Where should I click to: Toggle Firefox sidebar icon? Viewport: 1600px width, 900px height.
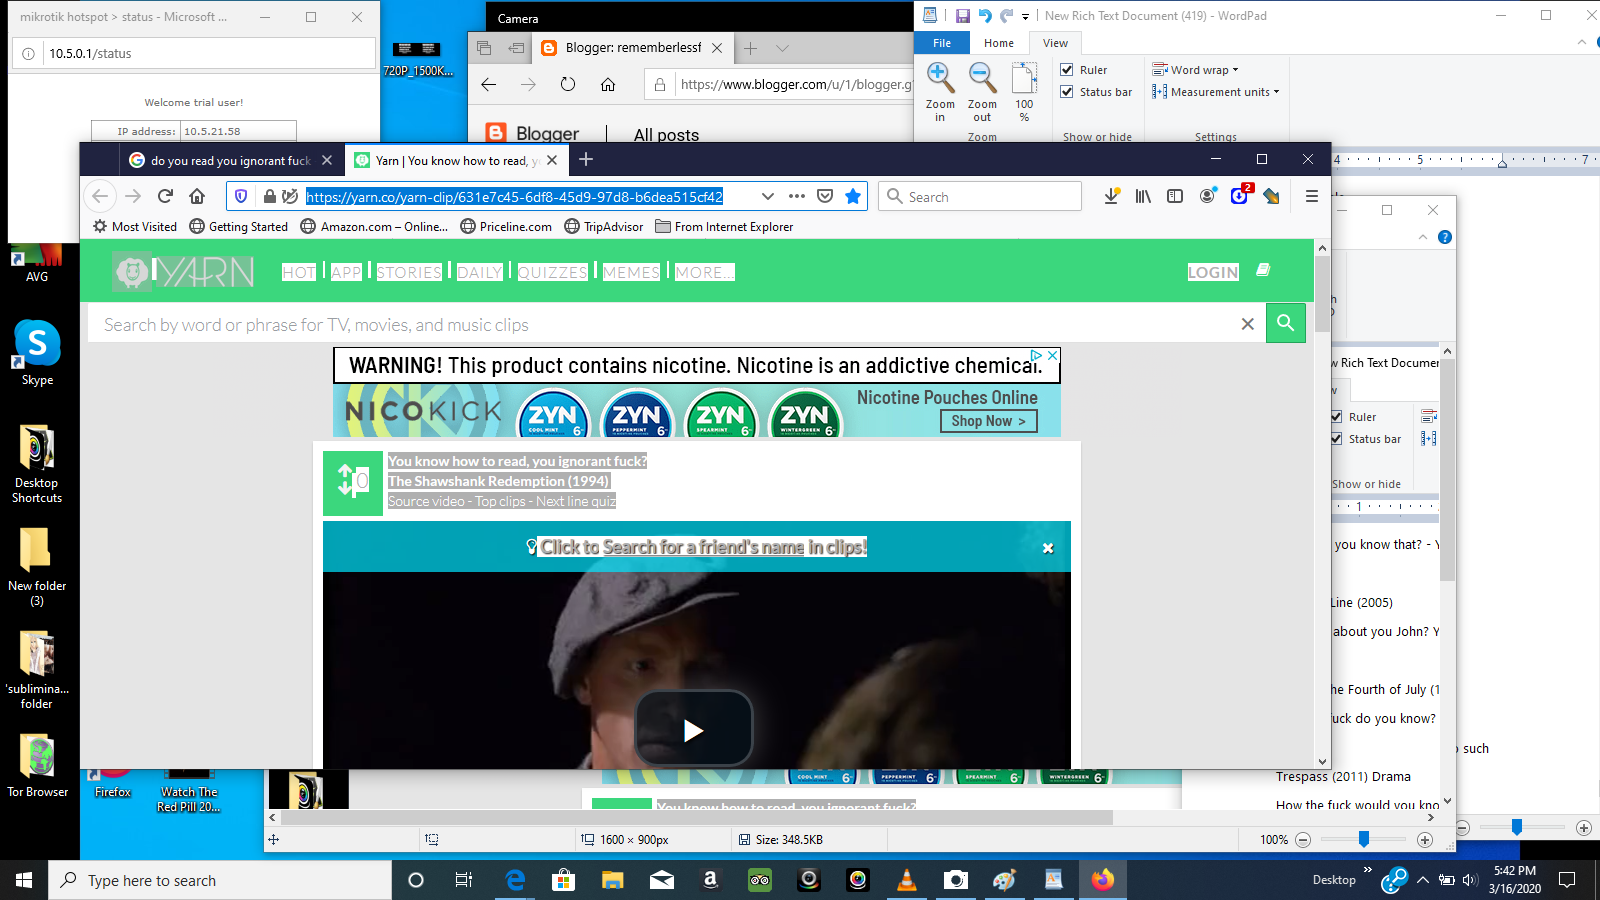pos(1175,196)
